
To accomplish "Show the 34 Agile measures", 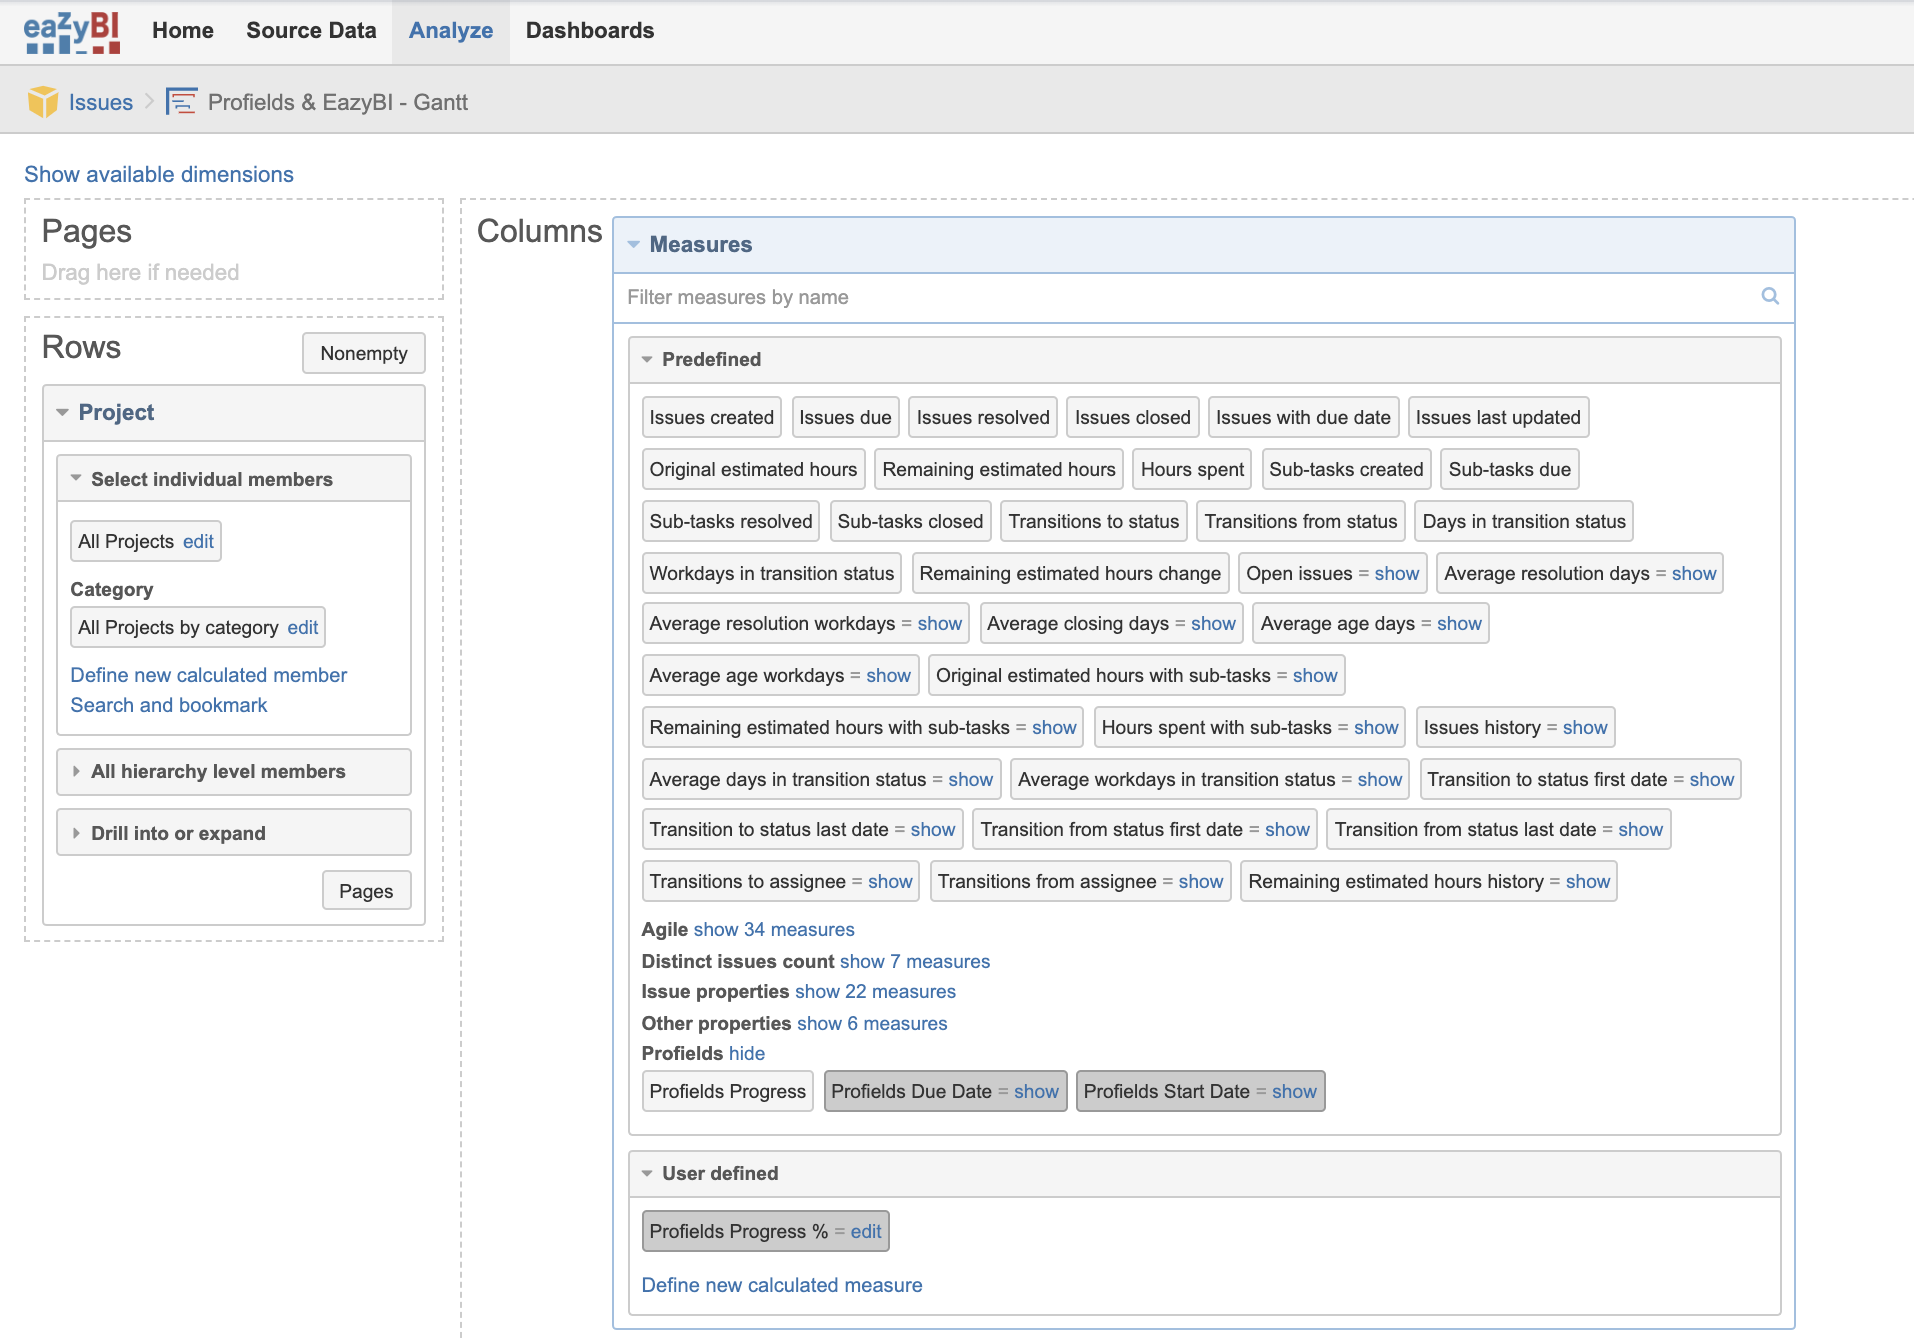I will [774, 929].
